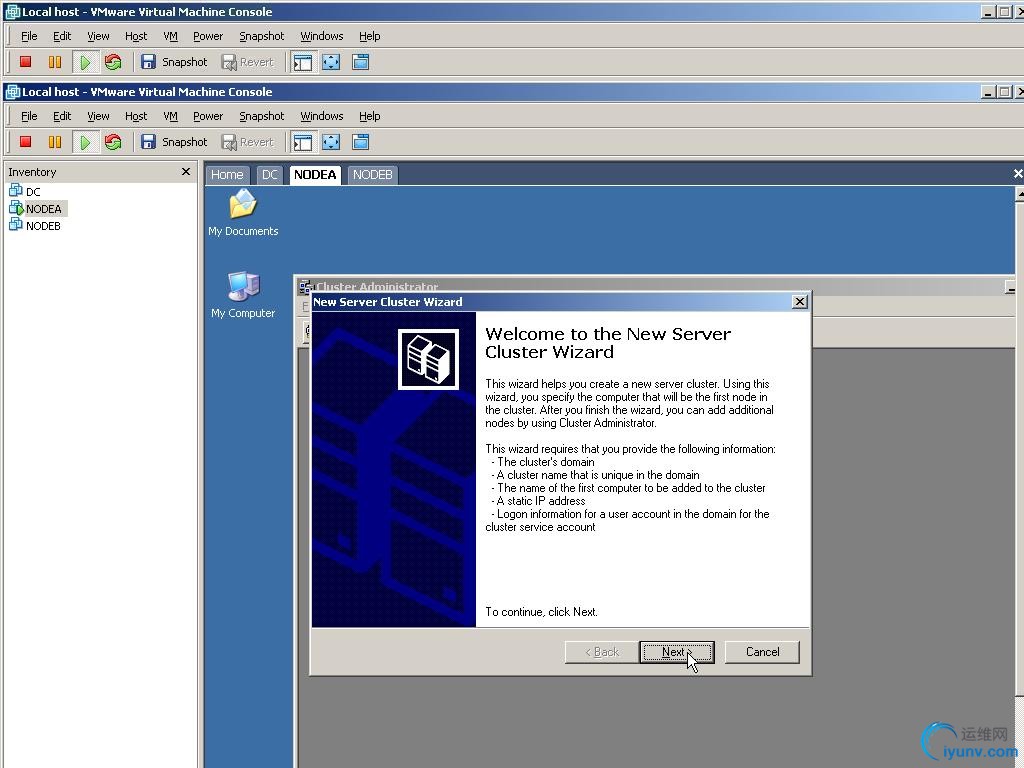Switch to the Home tab

click(x=227, y=175)
